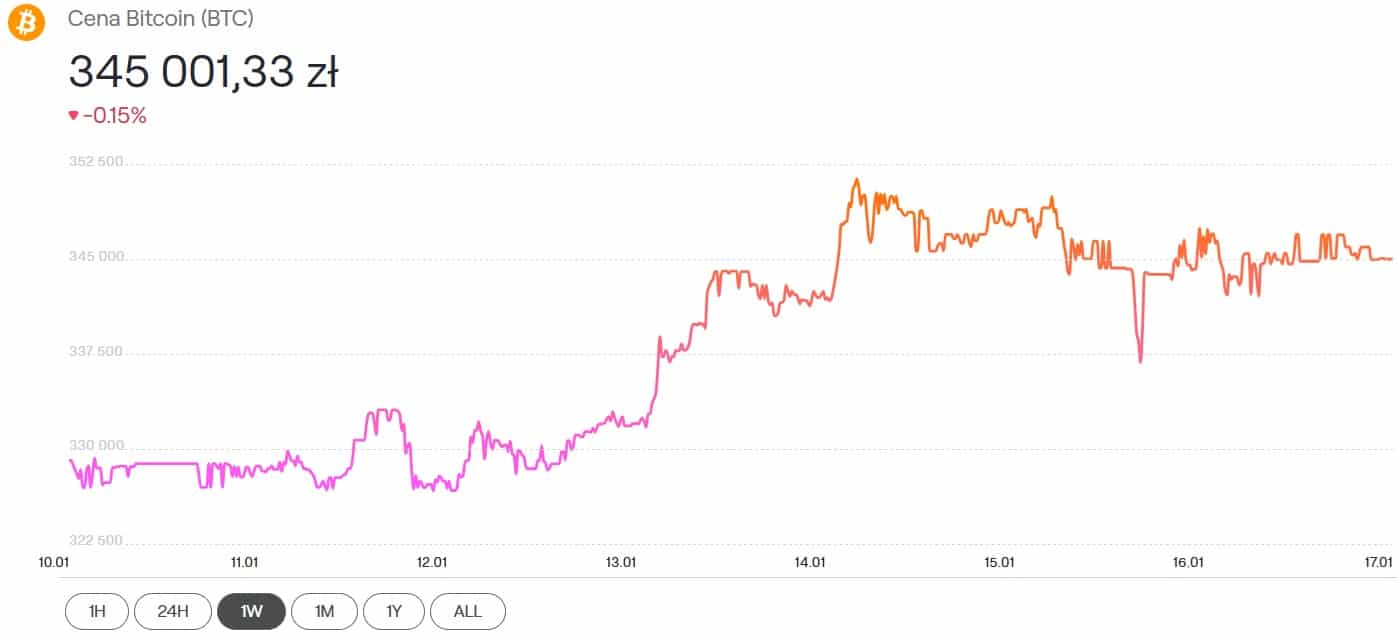Click the Cena Bitcoin (BTC) title
This screenshot has height=639, width=1399.
point(158,19)
